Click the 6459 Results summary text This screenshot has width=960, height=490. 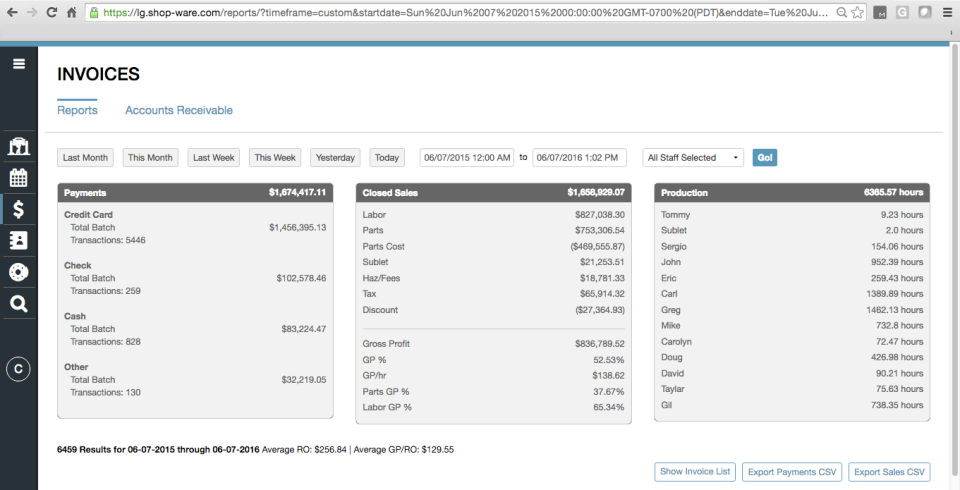159,450
